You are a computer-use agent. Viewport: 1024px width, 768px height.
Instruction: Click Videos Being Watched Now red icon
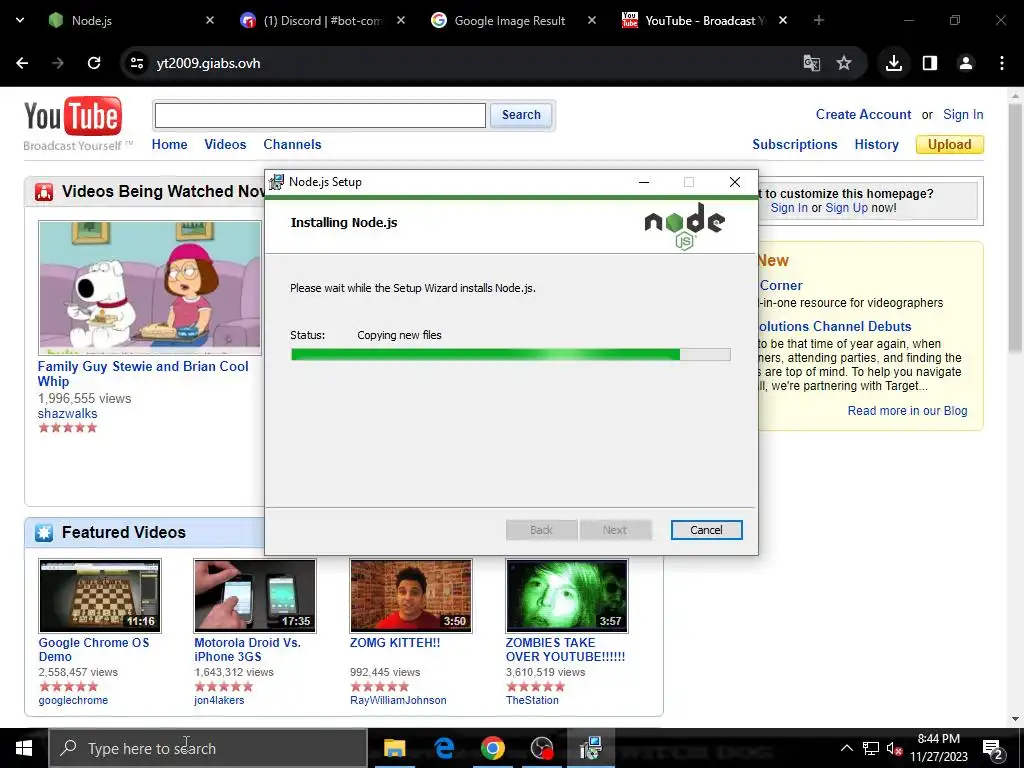pos(44,192)
